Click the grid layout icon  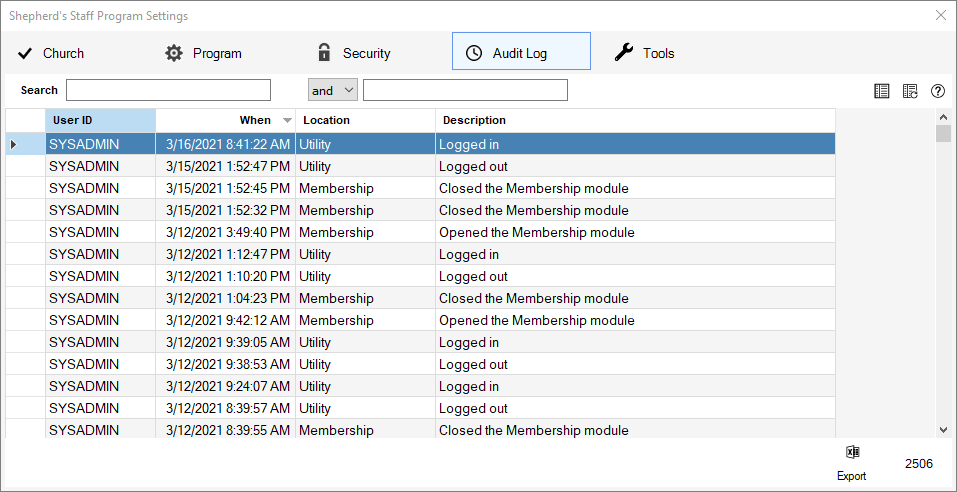(881, 91)
